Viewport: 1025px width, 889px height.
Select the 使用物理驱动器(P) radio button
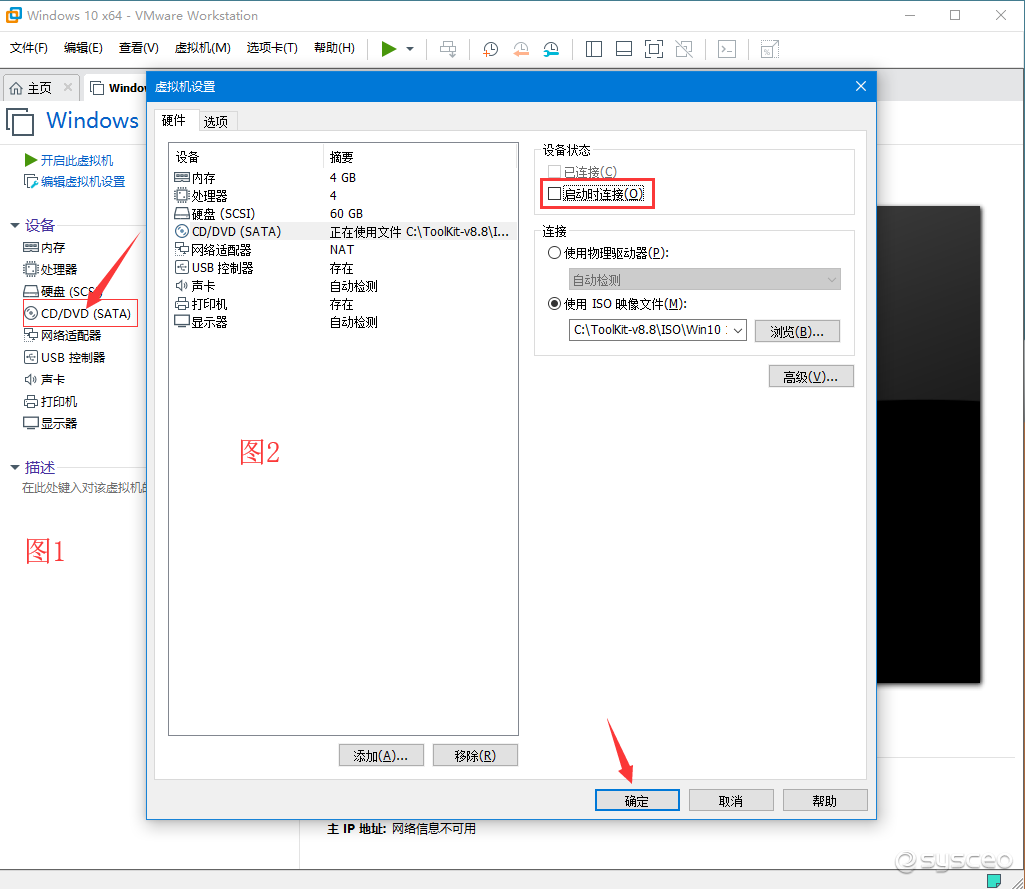pyautogui.click(x=554, y=252)
